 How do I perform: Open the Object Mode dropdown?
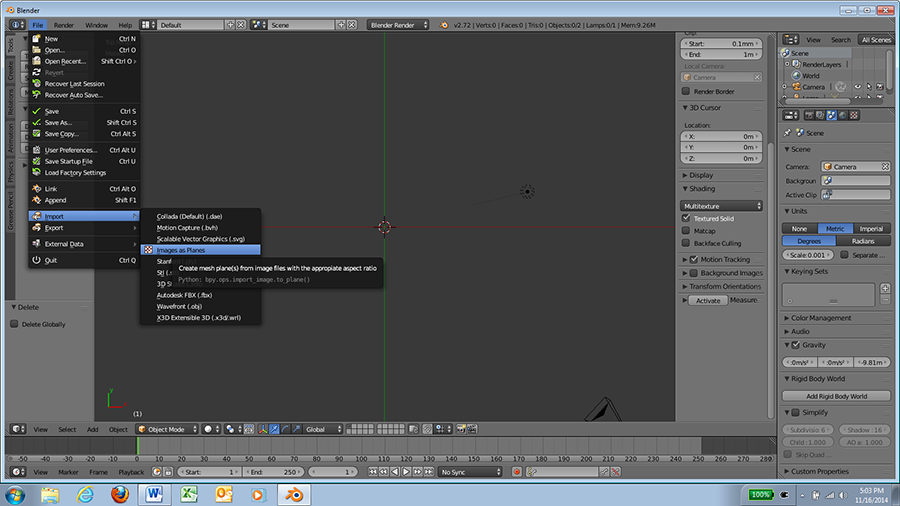(x=167, y=429)
